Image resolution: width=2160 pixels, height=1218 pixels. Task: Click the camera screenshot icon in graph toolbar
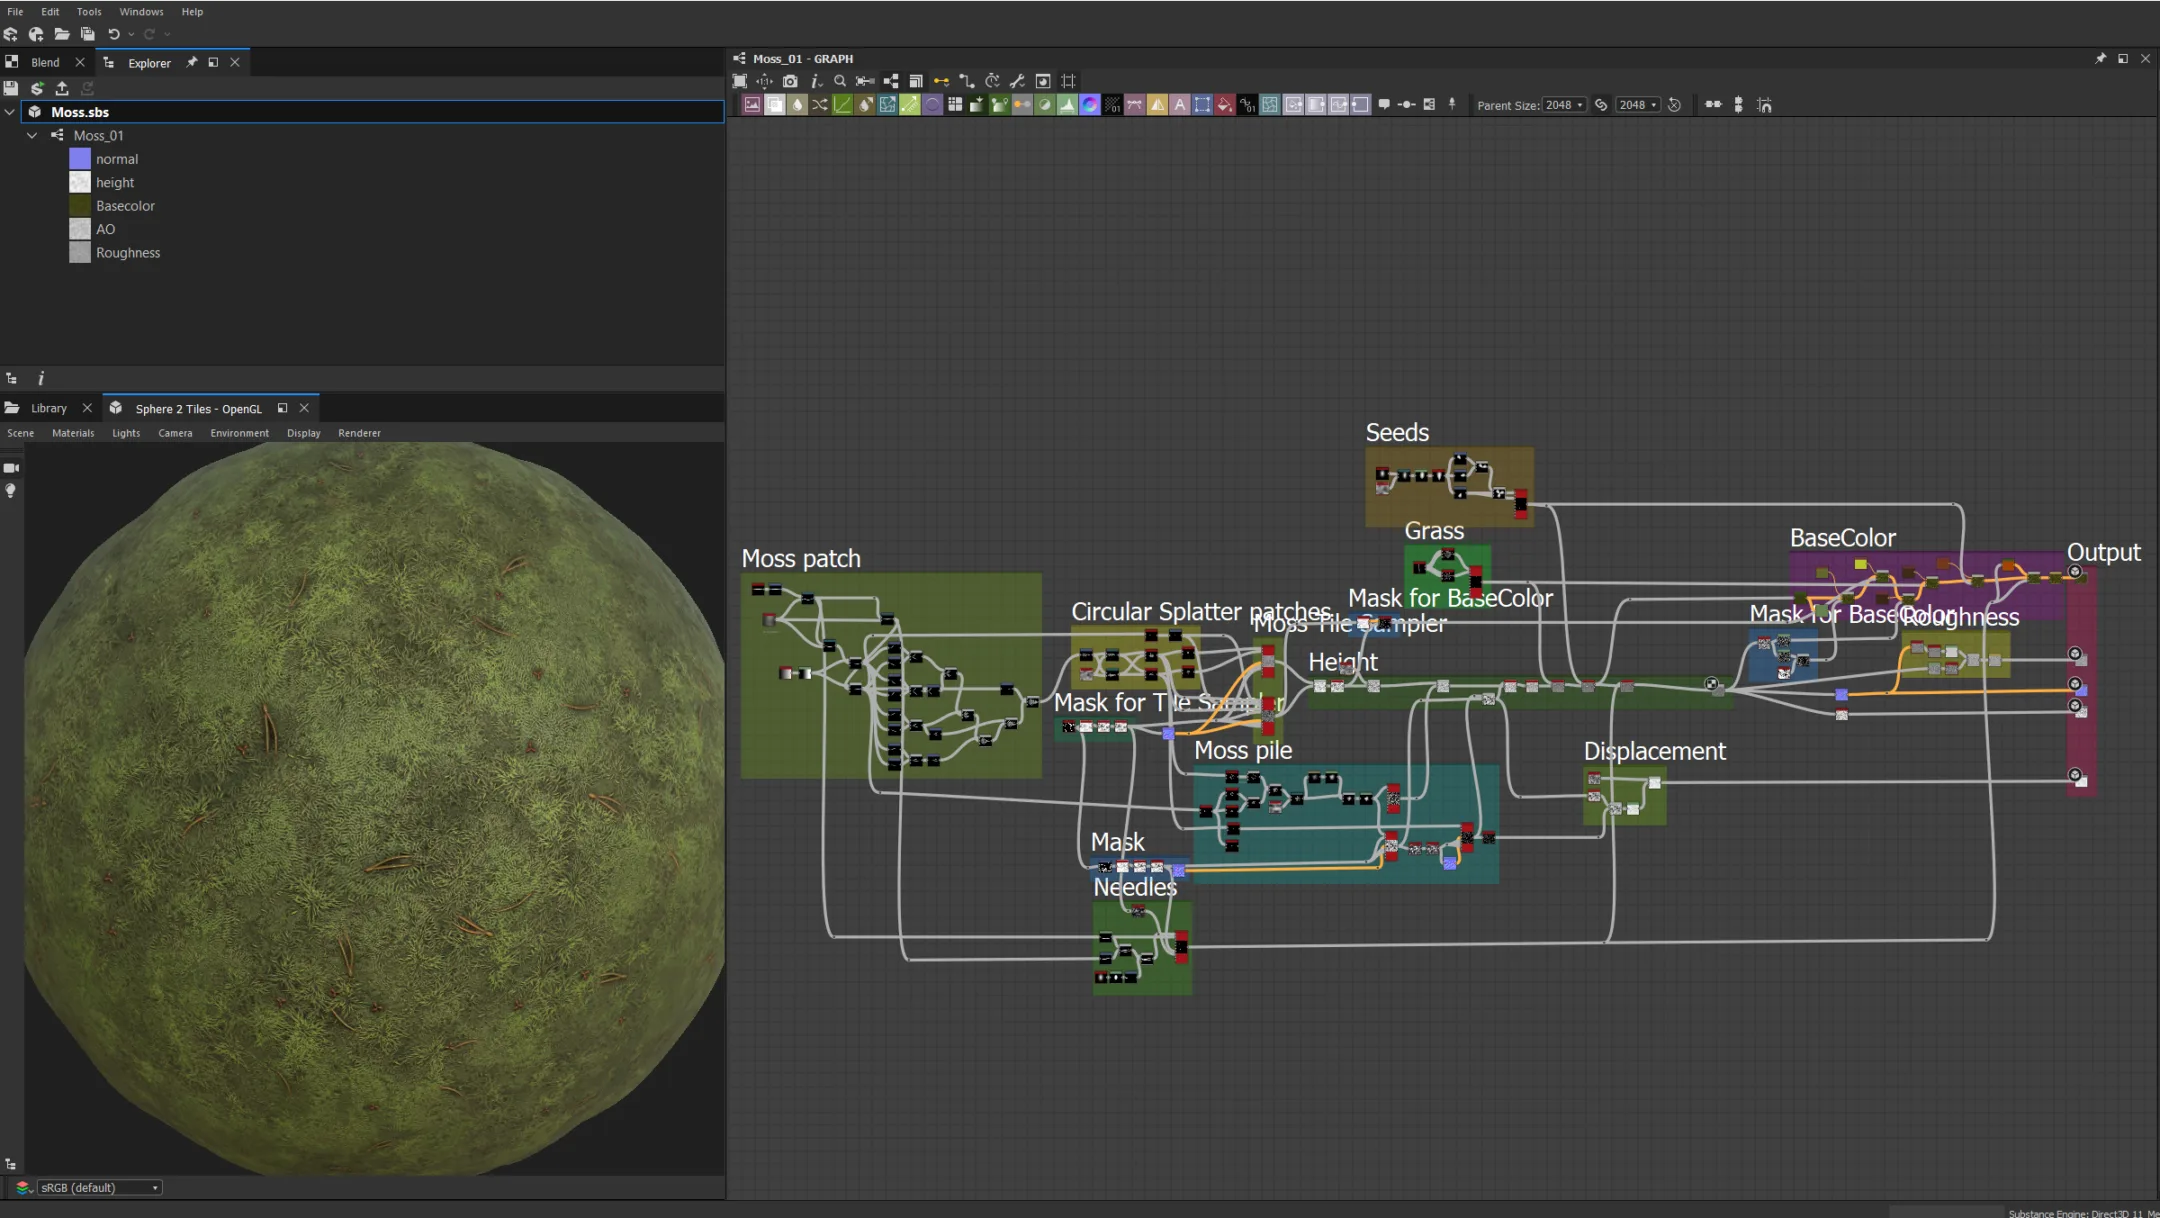(790, 81)
